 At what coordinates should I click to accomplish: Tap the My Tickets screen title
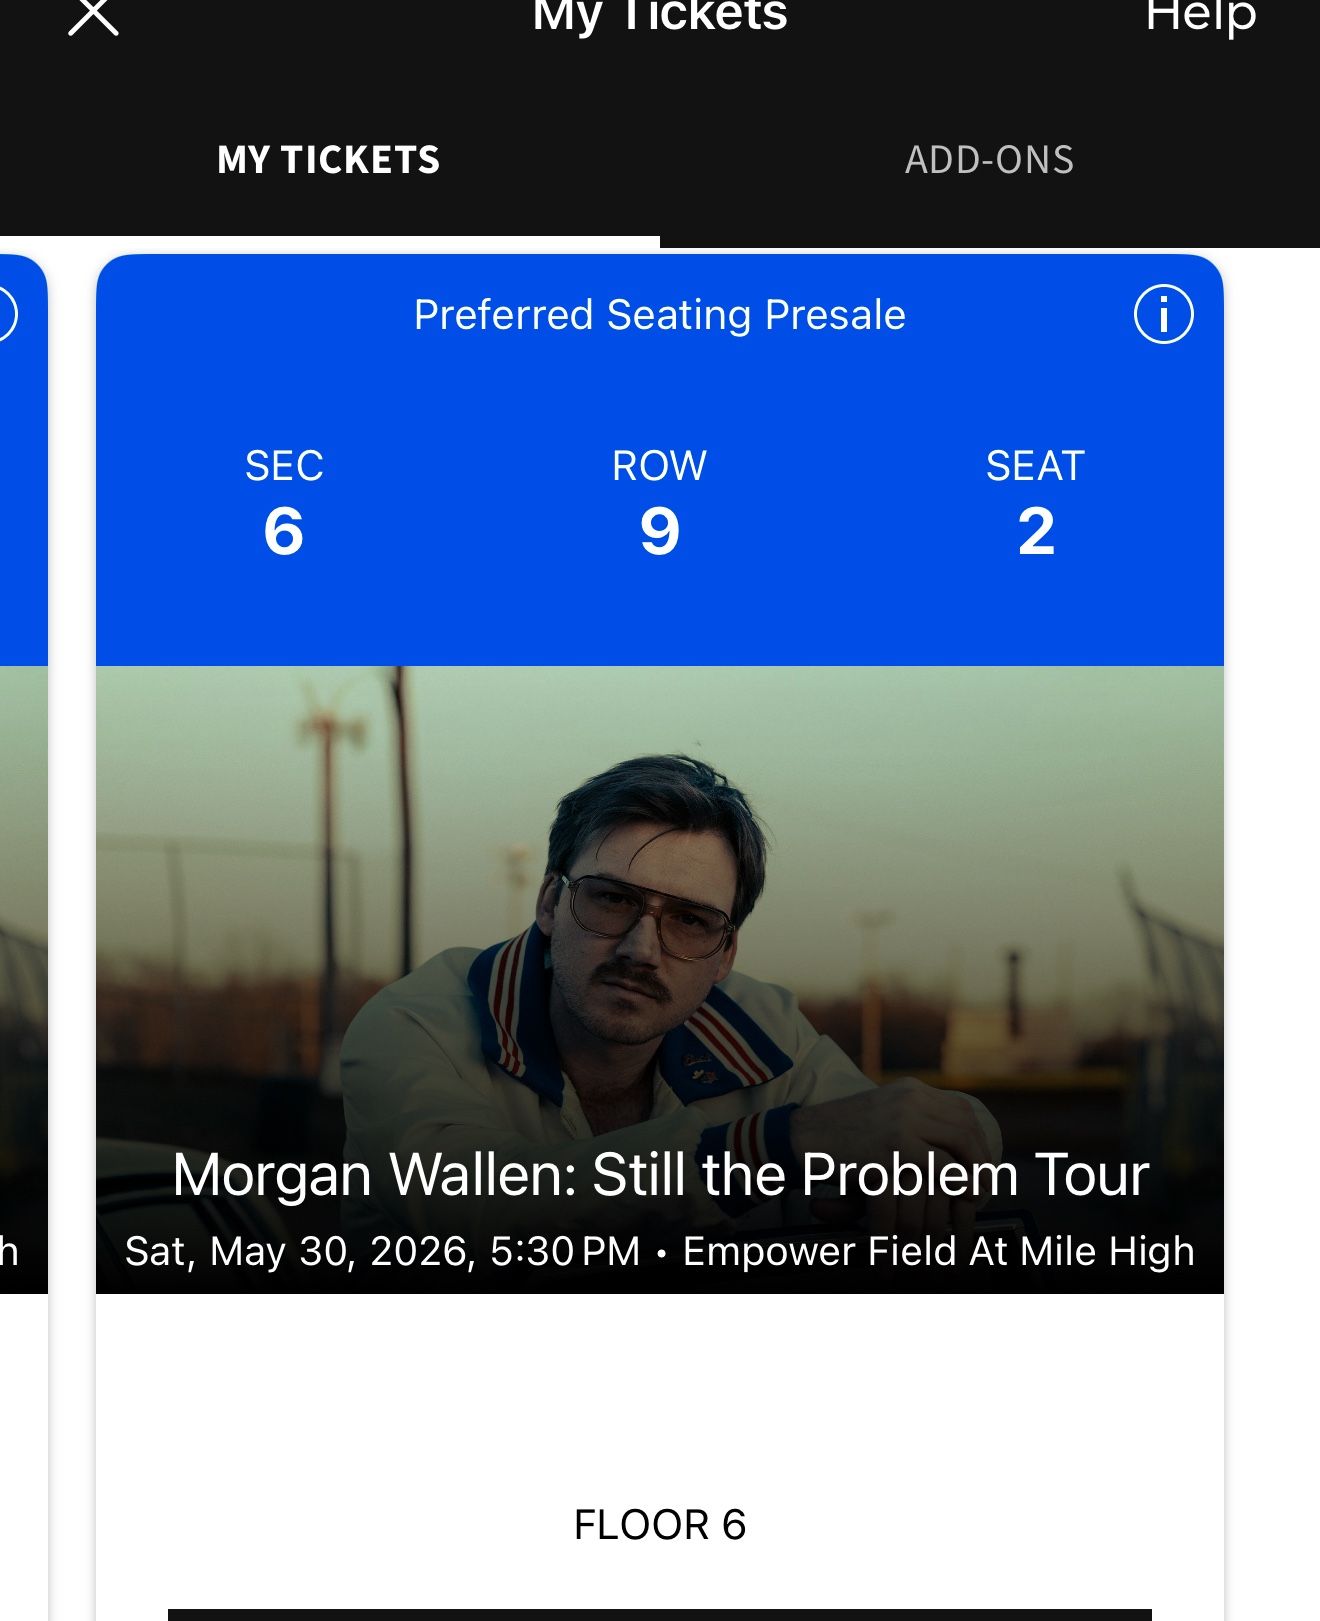659,16
